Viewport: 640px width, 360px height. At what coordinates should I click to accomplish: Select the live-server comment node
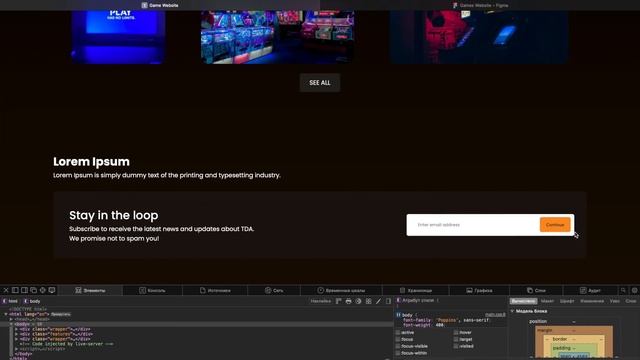click(x=67, y=344)
